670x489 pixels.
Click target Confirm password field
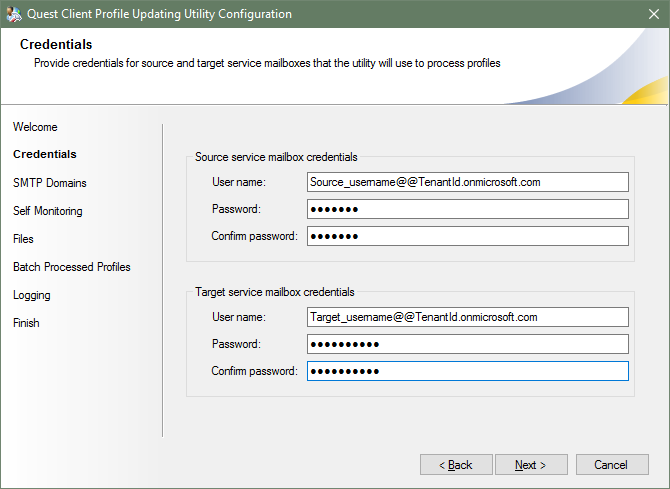click(467, 371)
